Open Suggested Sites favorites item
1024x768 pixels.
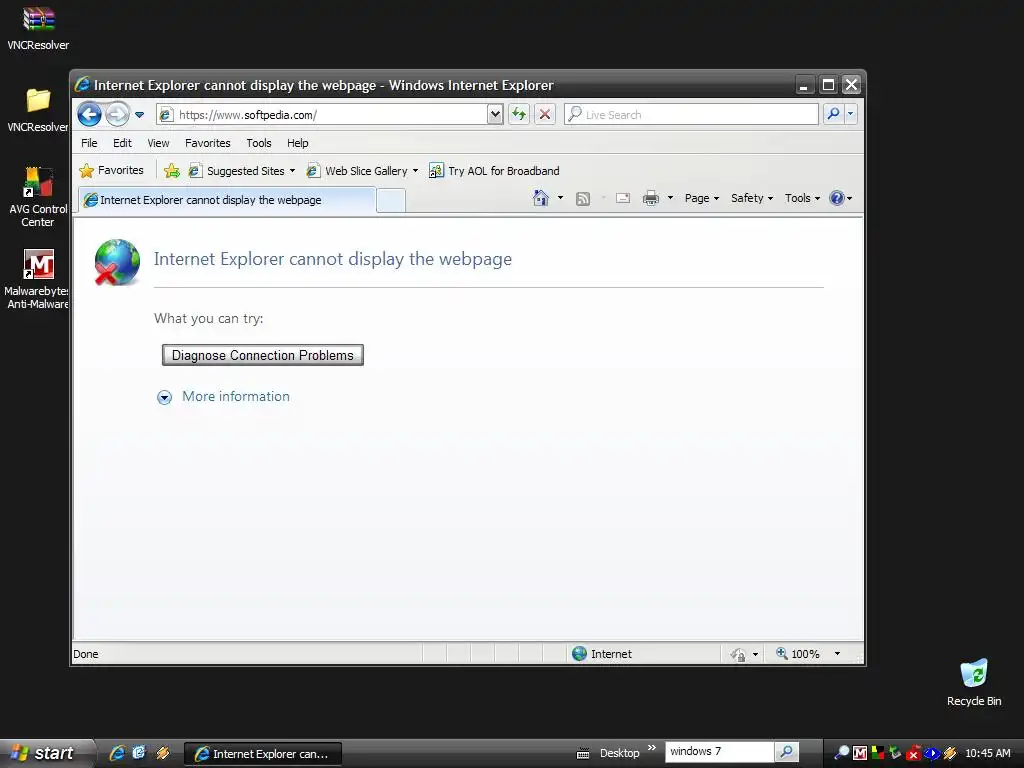click(242, 170)
